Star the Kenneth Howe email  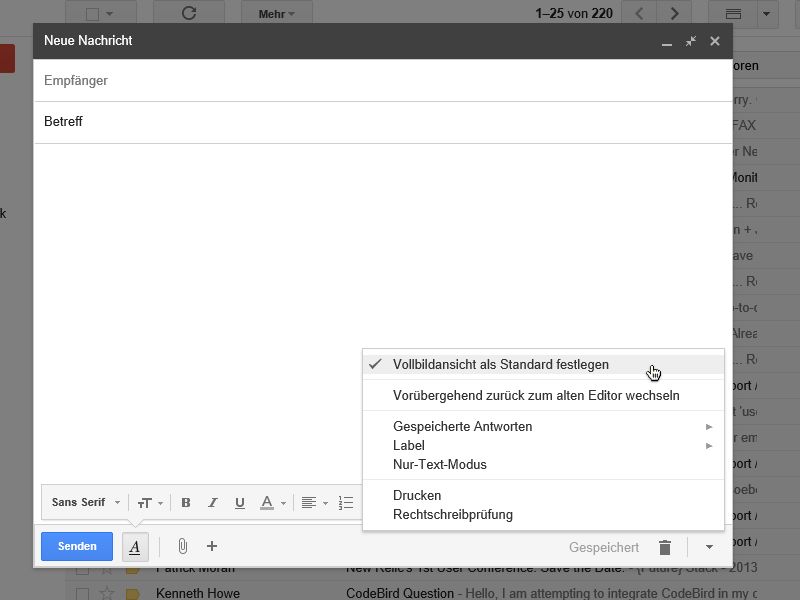tap(106, 593)
